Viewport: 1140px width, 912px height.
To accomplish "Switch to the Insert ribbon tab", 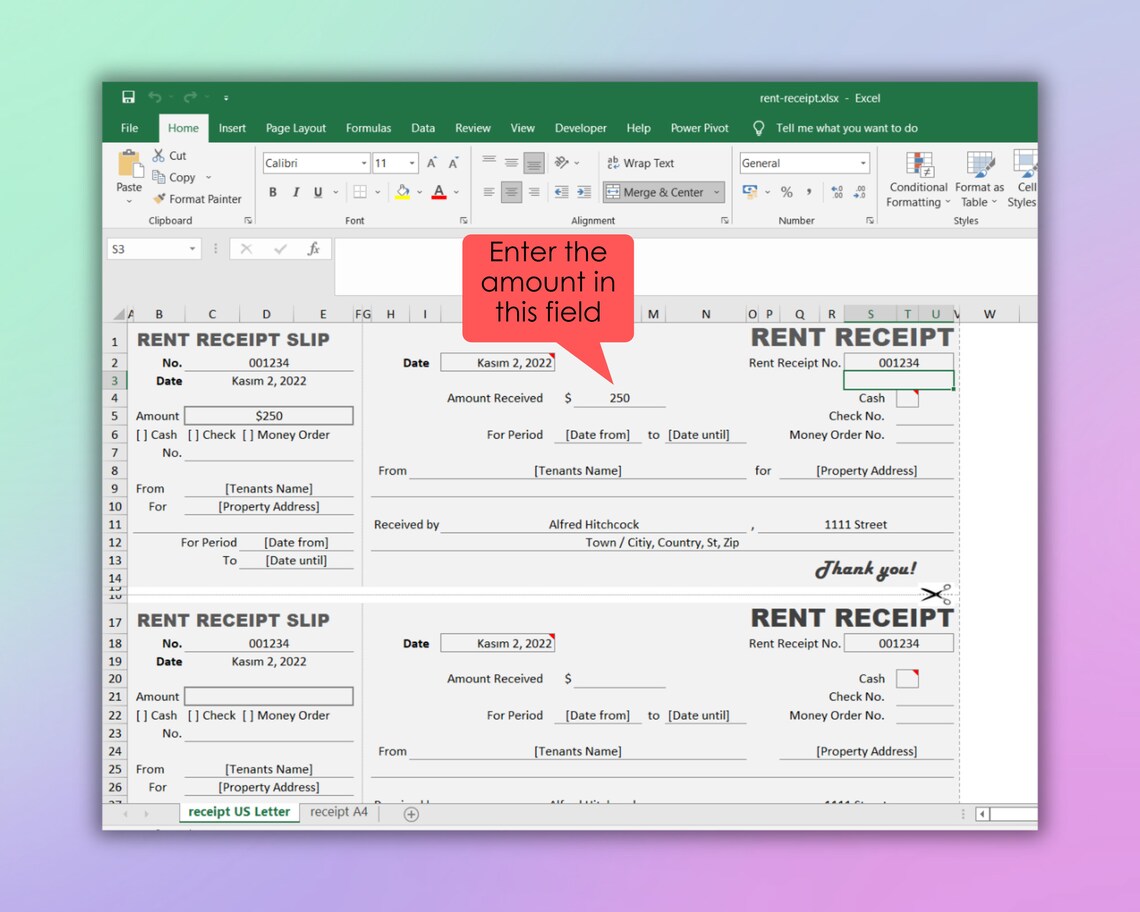I will pos(233,128).
